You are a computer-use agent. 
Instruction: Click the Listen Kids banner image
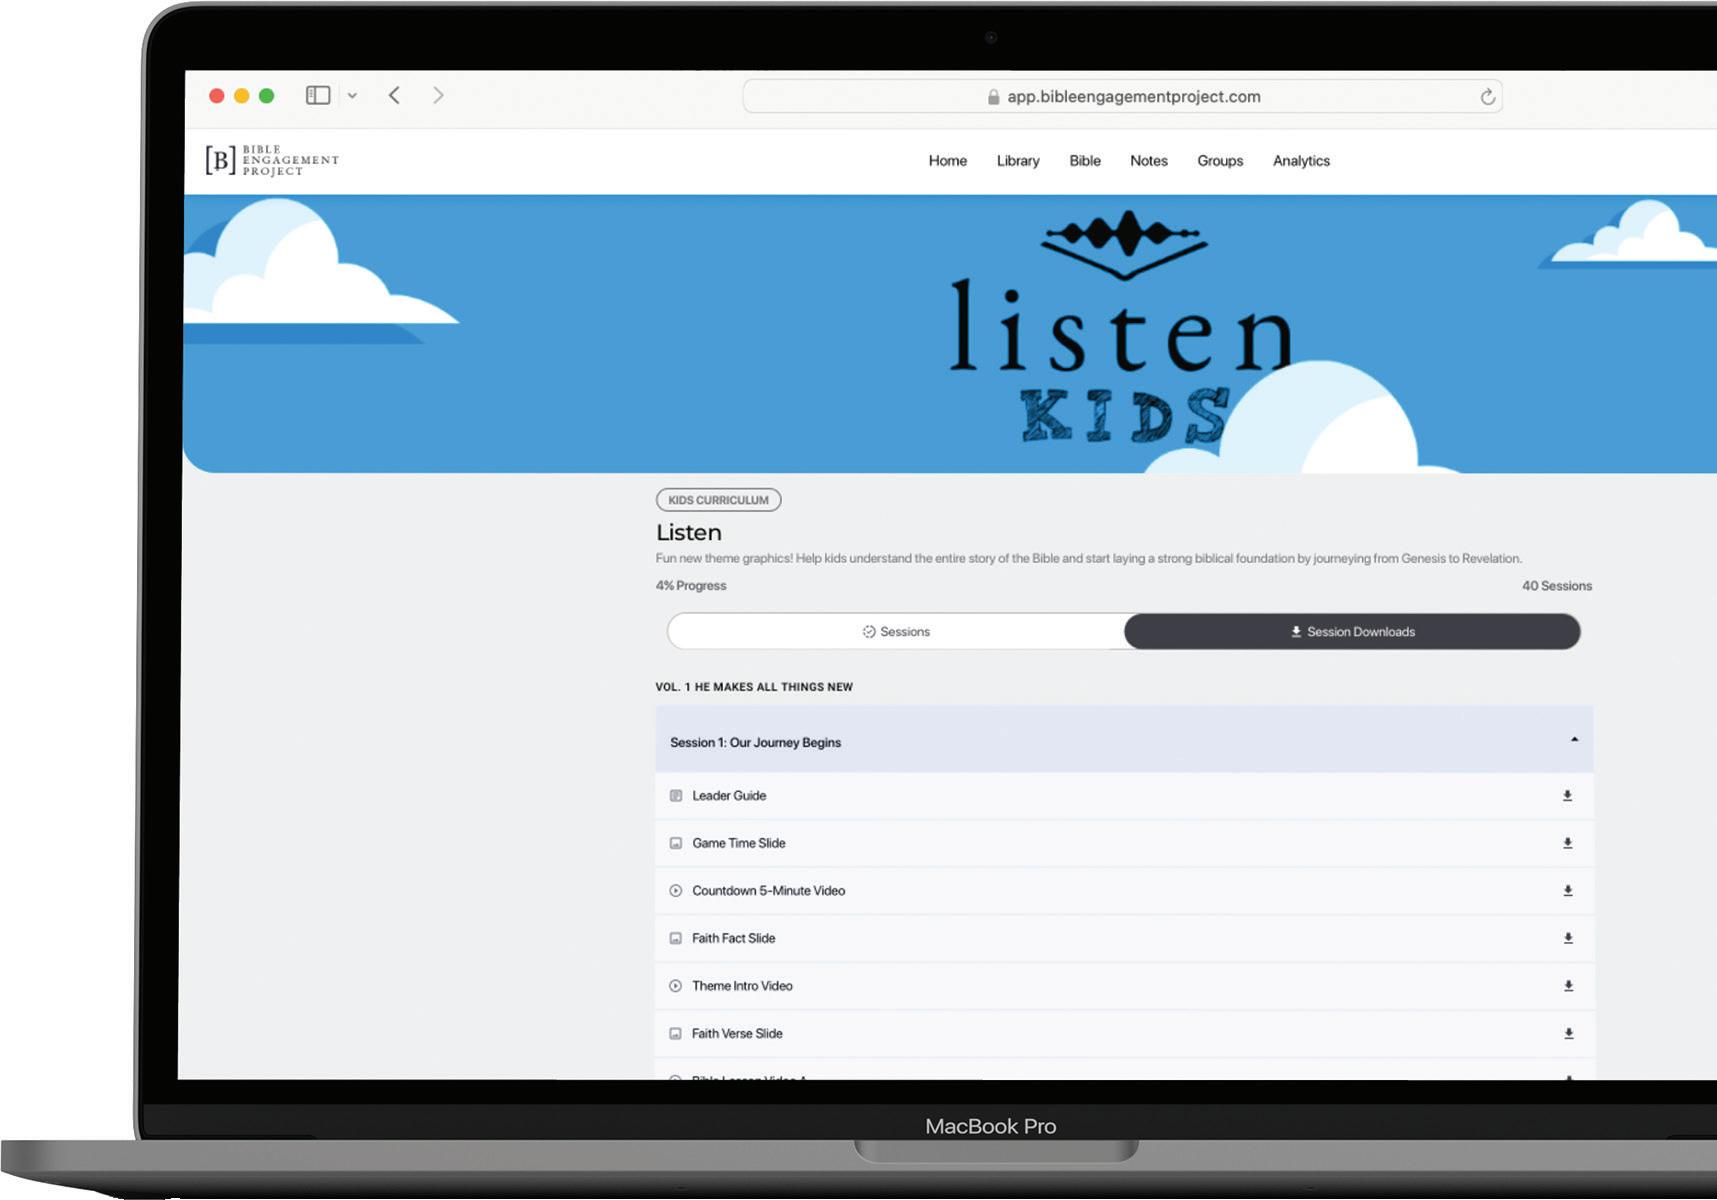950,334
